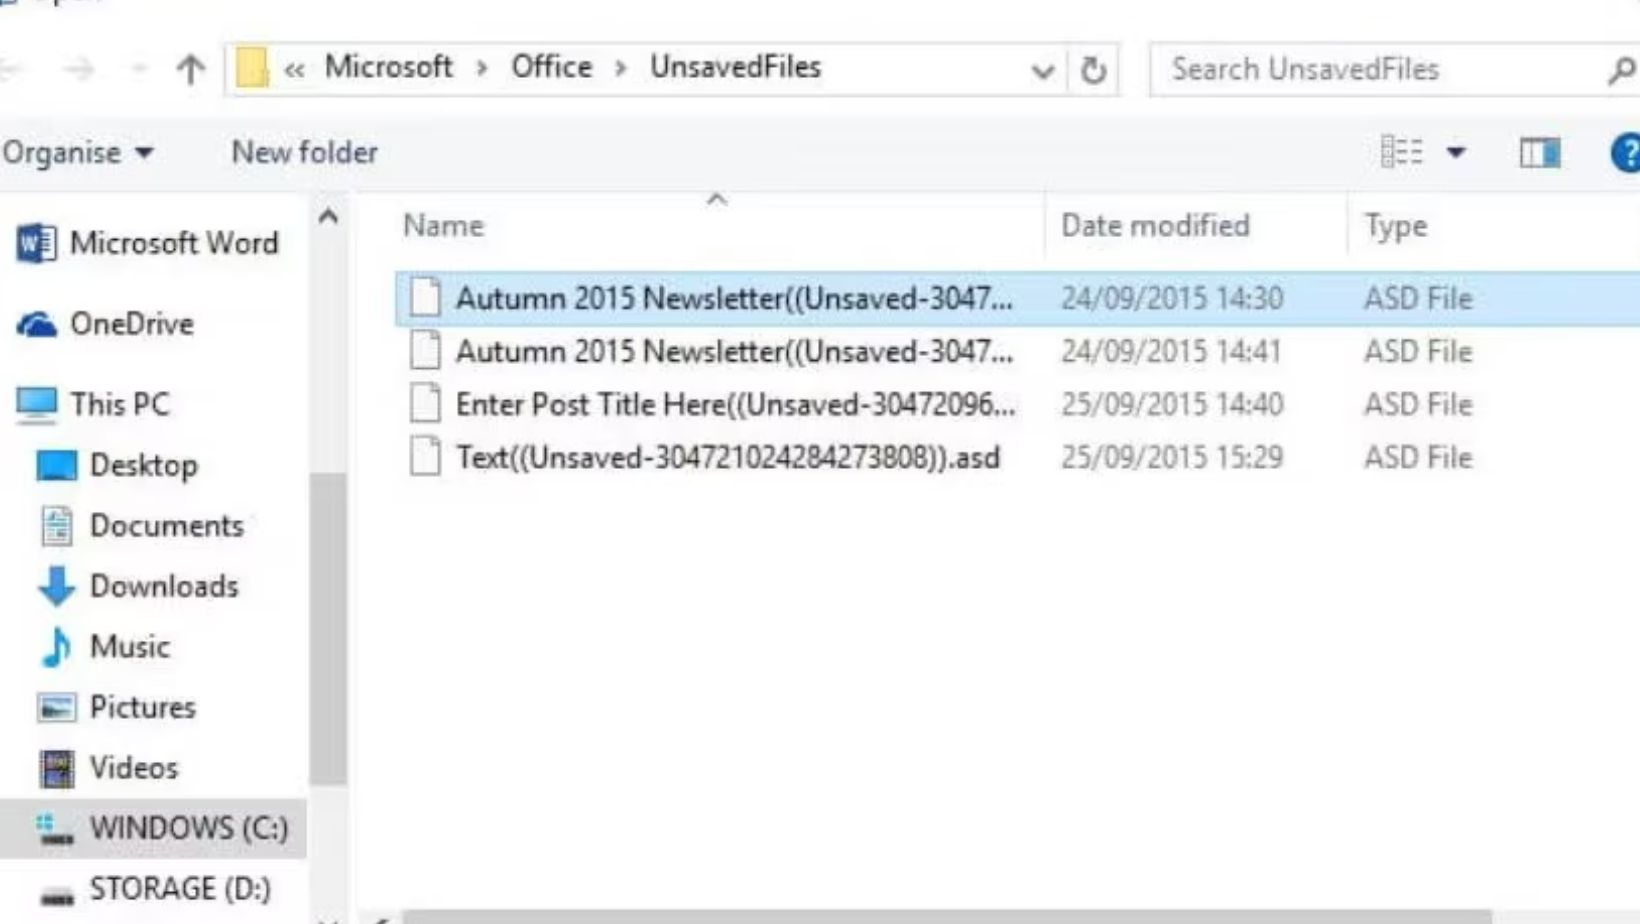1640x924 pixels.
Task: Click the horizontal scrollbar at bottom
Action: (x=945, y=917)
